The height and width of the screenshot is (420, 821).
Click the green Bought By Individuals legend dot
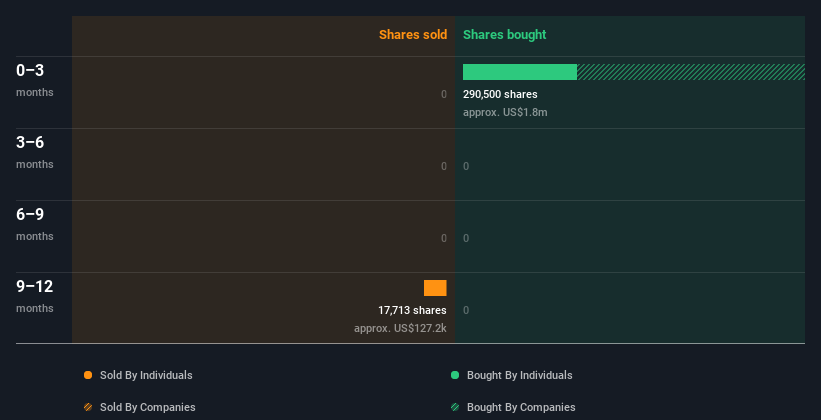455,375
